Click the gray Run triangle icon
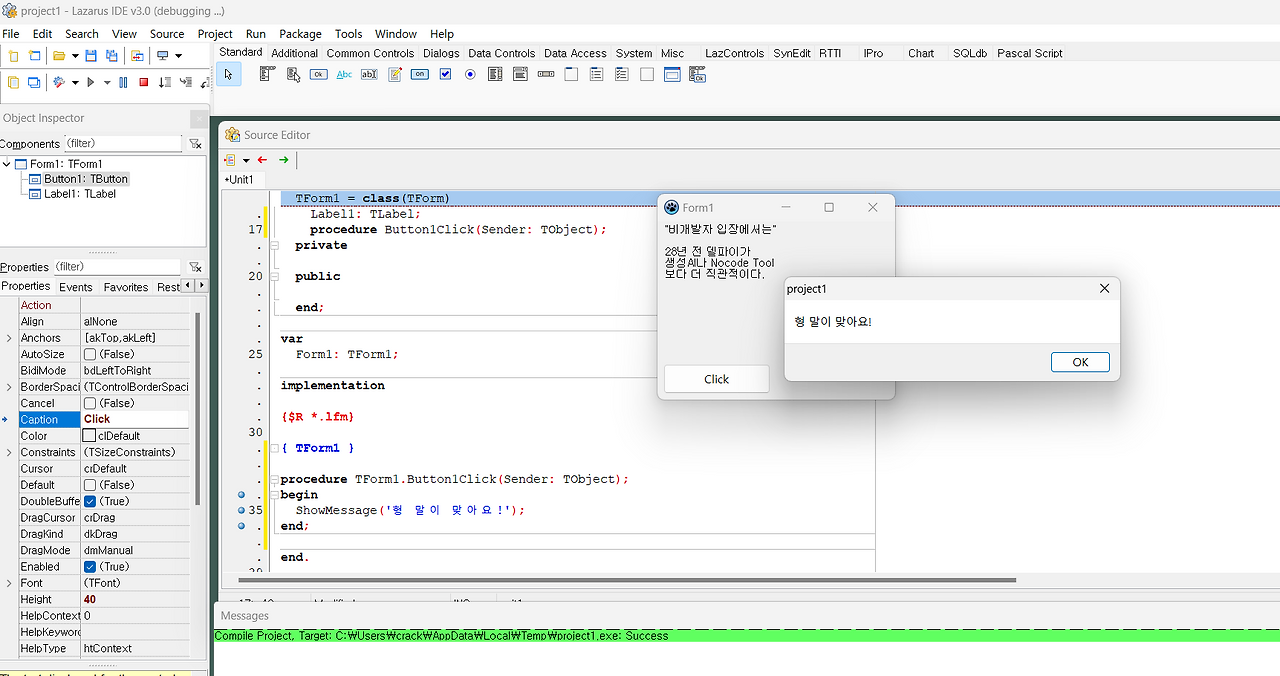Screen dimensions: 1280x676 coord(91,82)
